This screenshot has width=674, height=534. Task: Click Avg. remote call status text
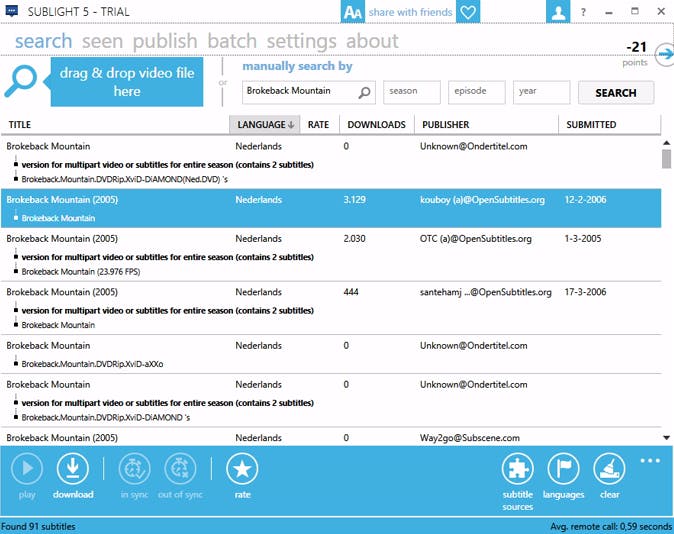611,526
